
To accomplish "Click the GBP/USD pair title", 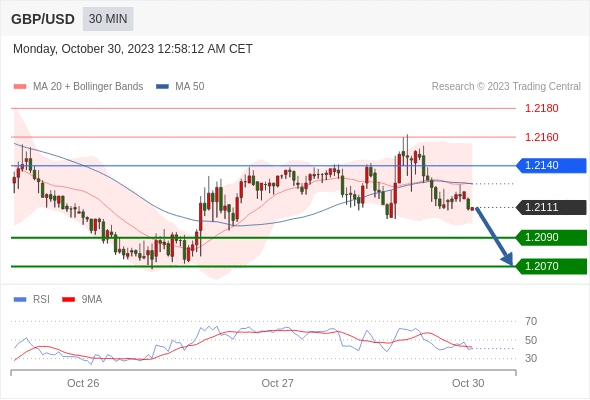I will (x=43, y=19).
